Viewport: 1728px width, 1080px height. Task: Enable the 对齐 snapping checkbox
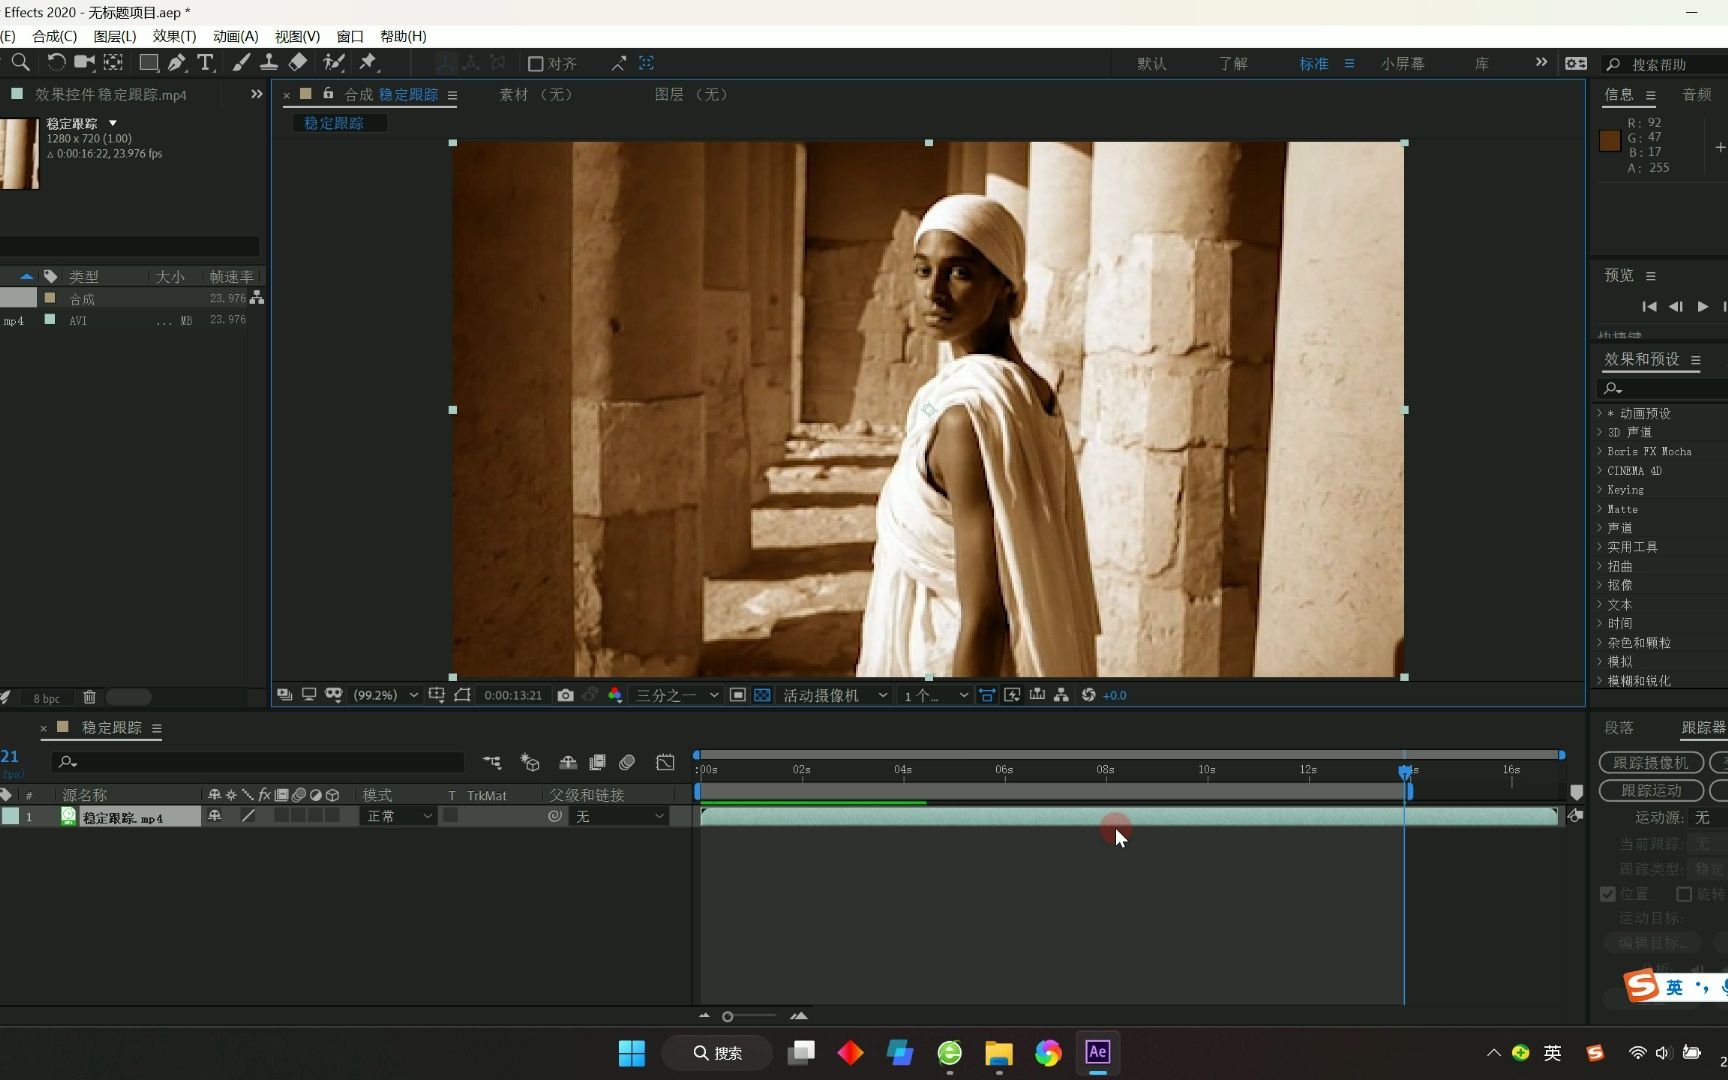pos(536,64)
